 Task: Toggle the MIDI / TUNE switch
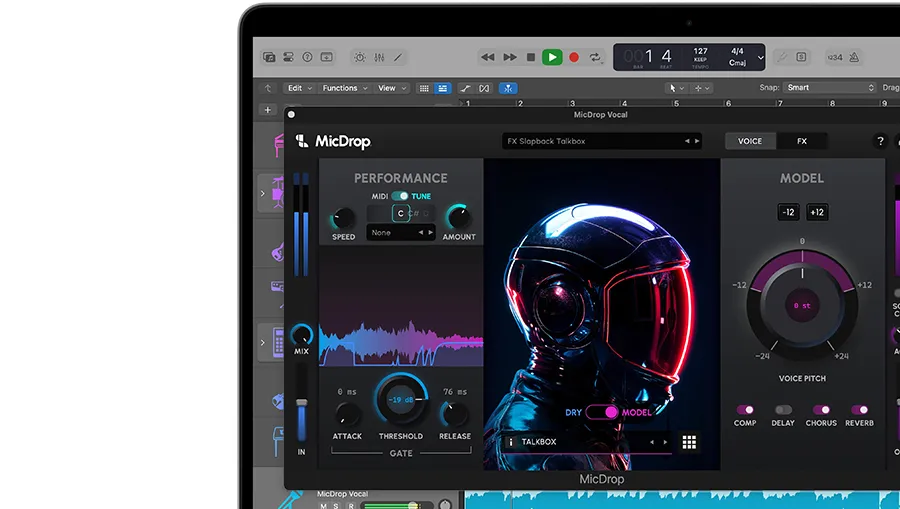(x=400, y=196)
